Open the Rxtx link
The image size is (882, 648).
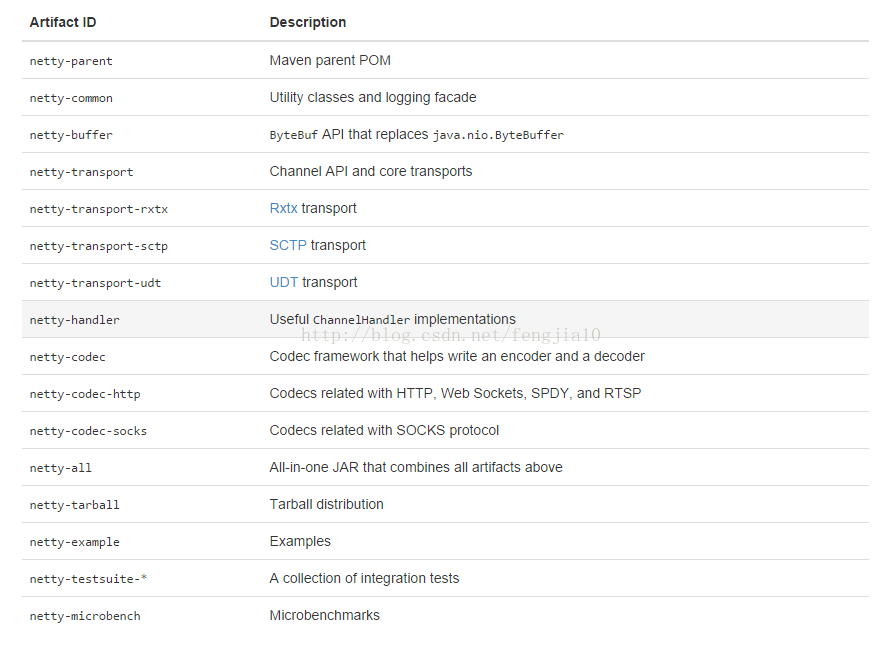283,208
